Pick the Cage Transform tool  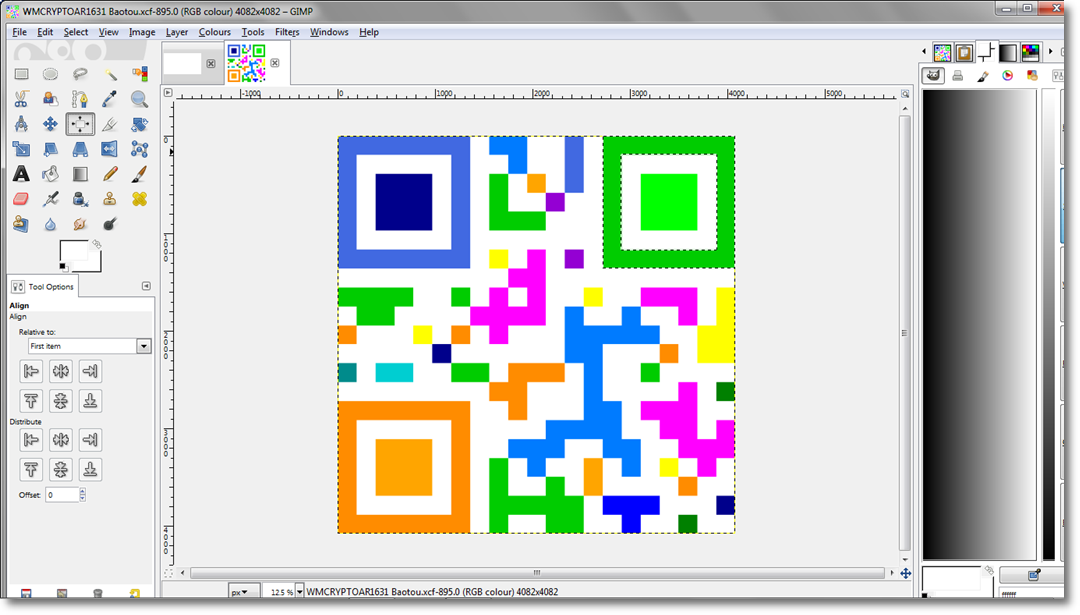139,149
